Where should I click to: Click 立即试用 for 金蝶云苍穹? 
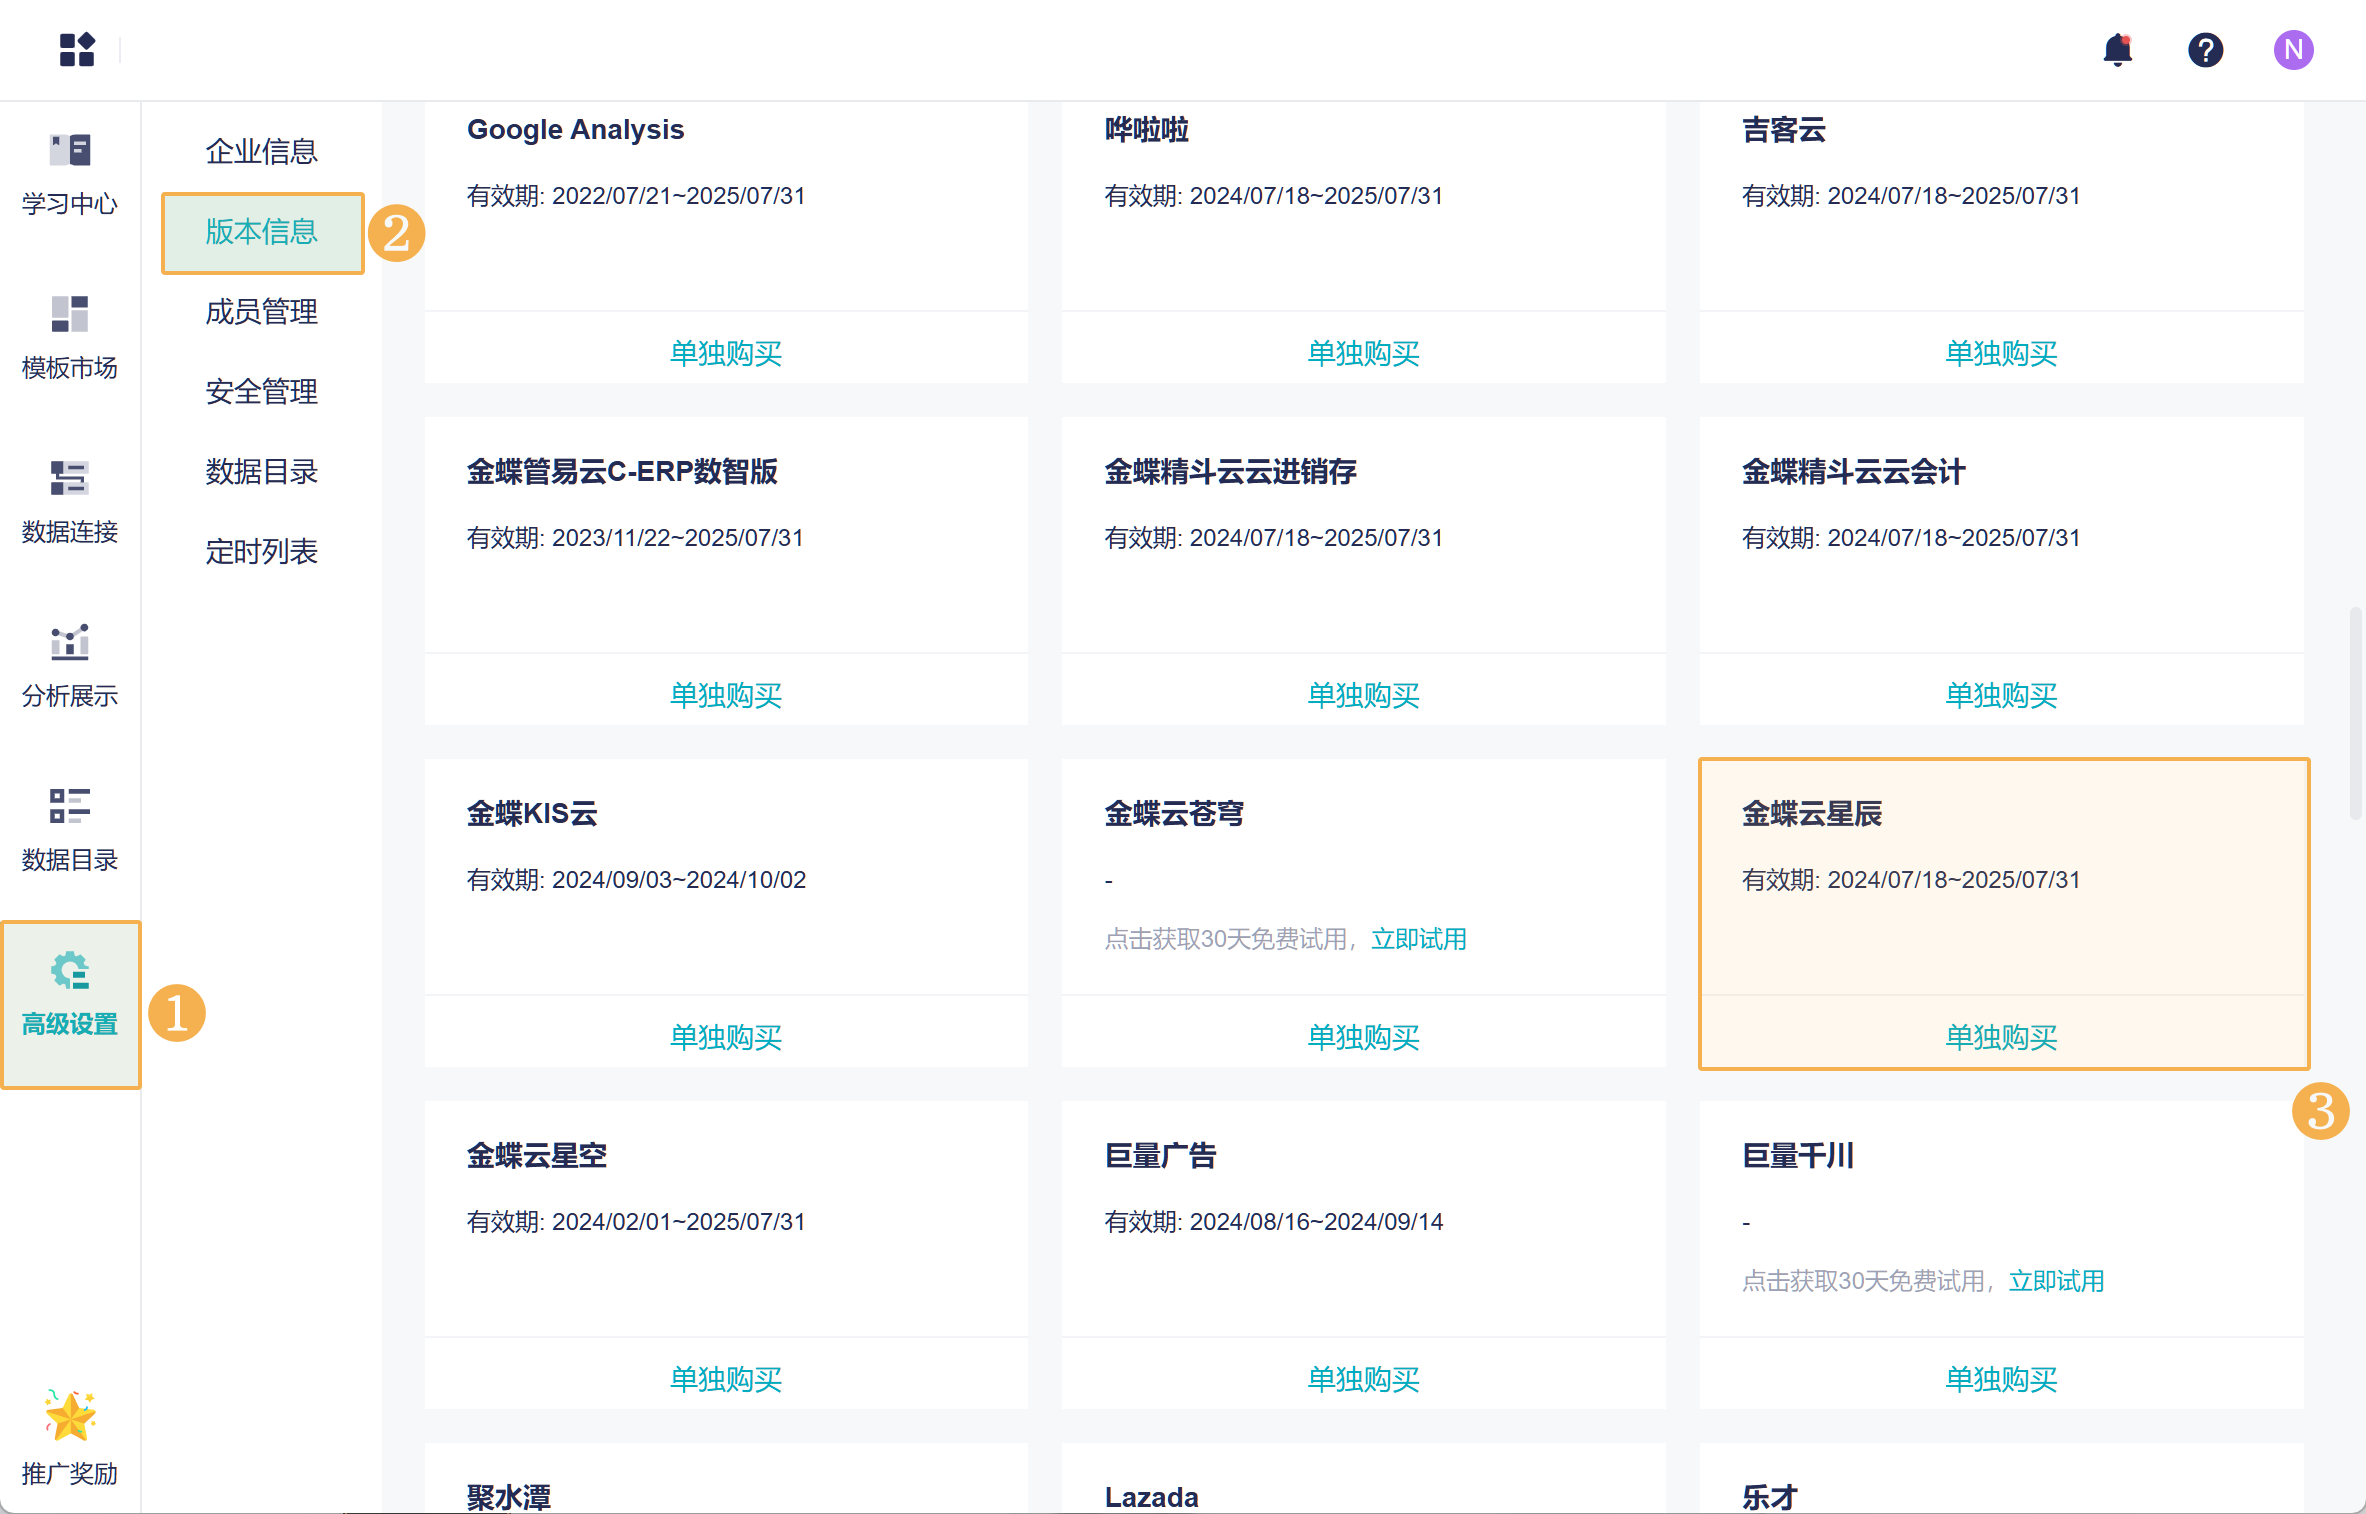click(1418, 939)
